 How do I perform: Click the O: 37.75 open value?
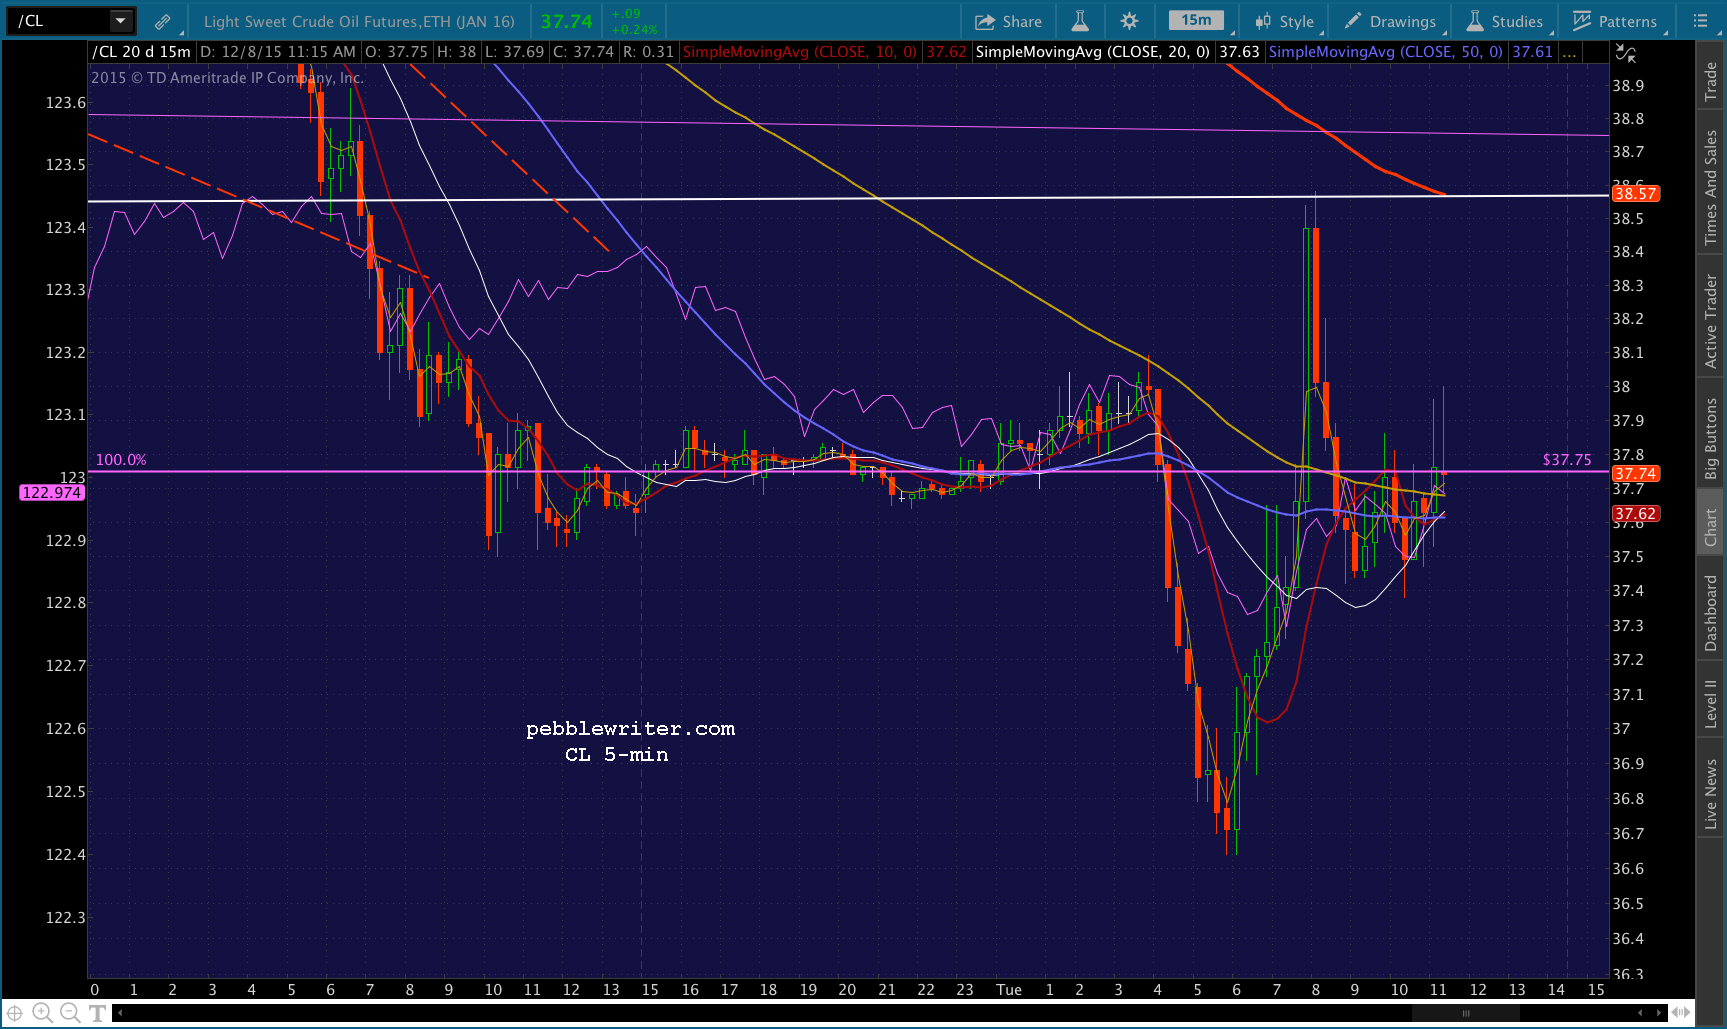tap(397, 52)
